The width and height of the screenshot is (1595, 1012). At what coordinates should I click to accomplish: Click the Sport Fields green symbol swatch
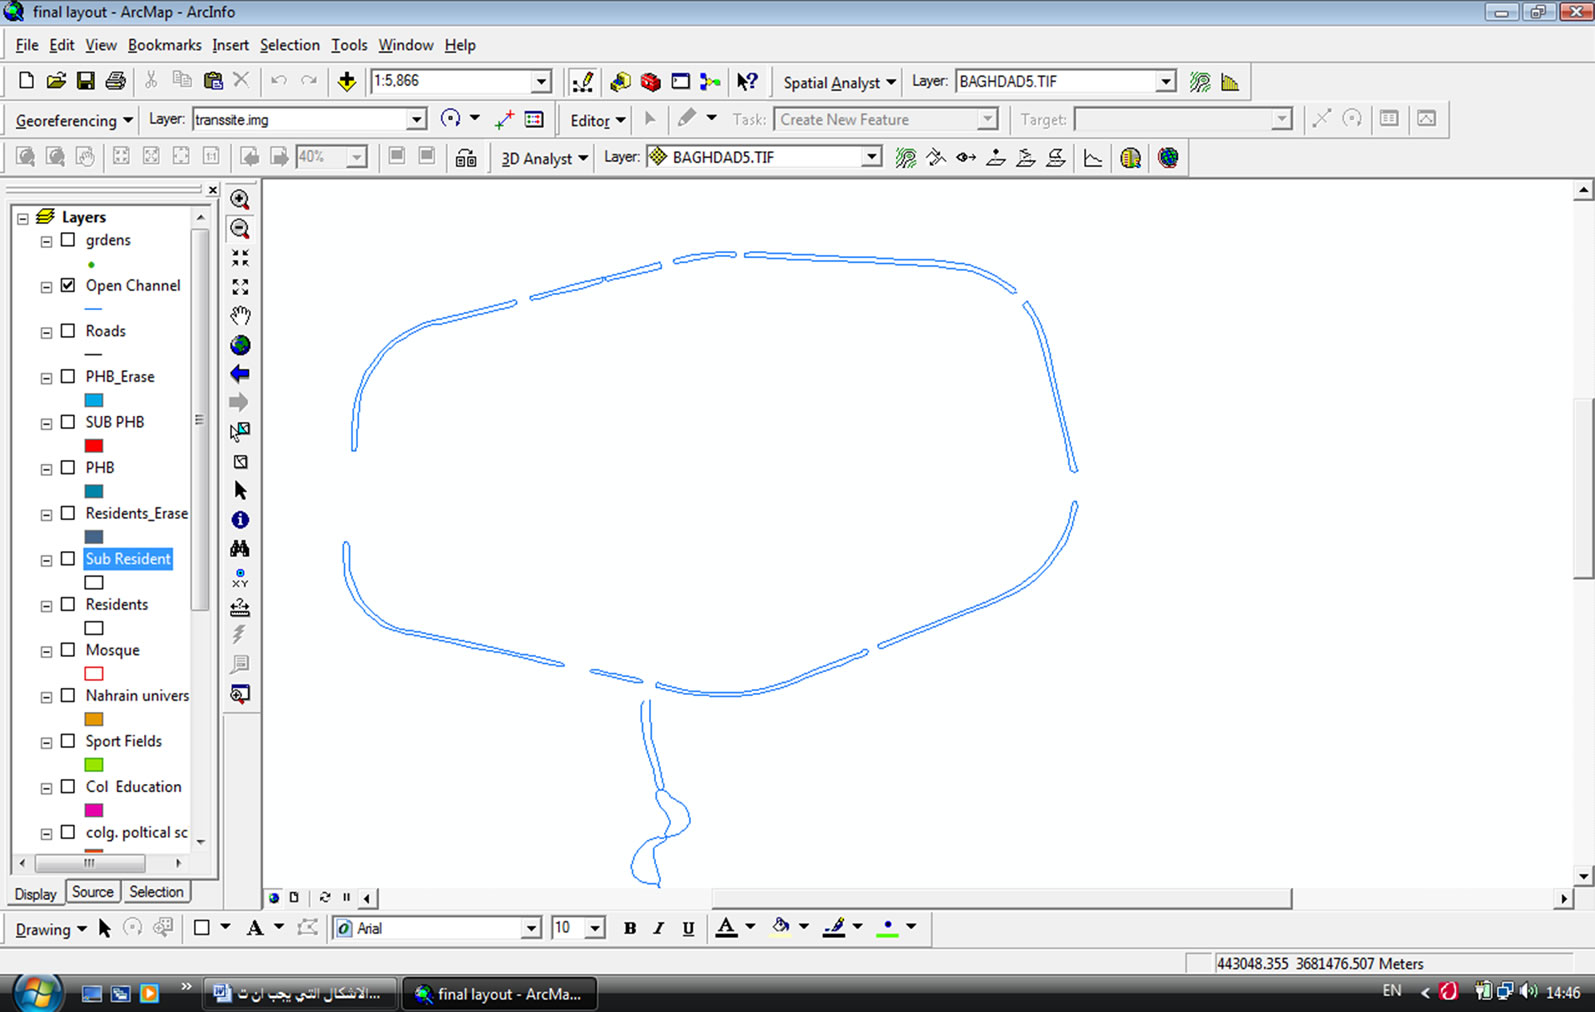click(x=94, y=764)
